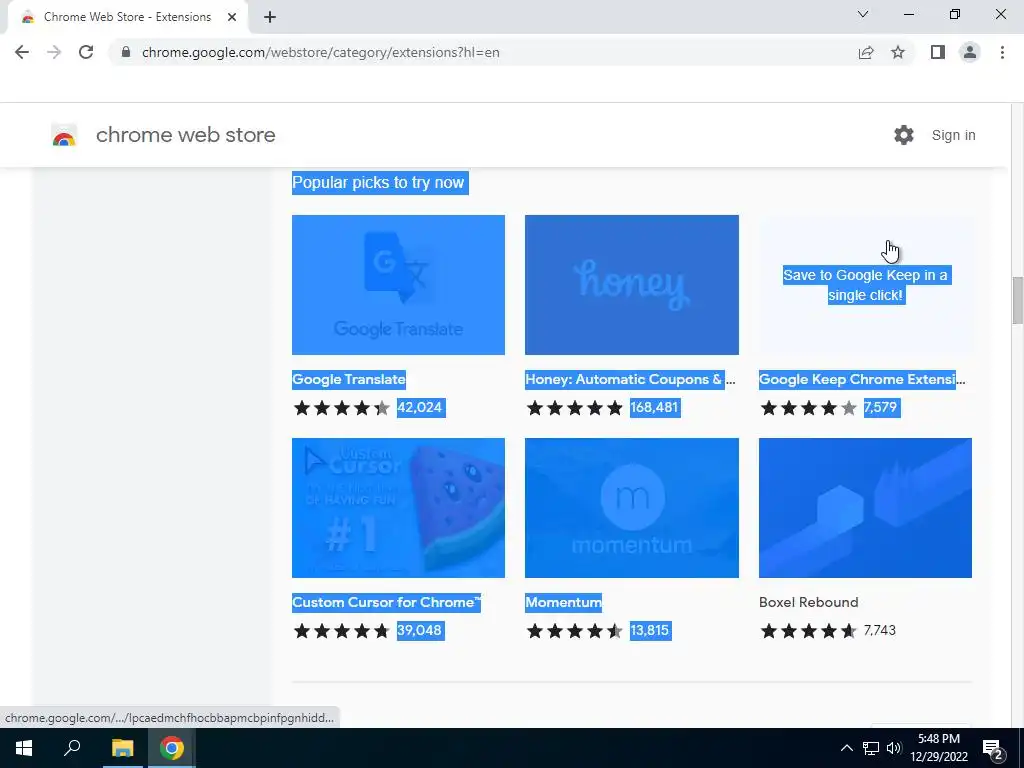
Task: Open Windows taskbar search
Action: click(72, 748)
